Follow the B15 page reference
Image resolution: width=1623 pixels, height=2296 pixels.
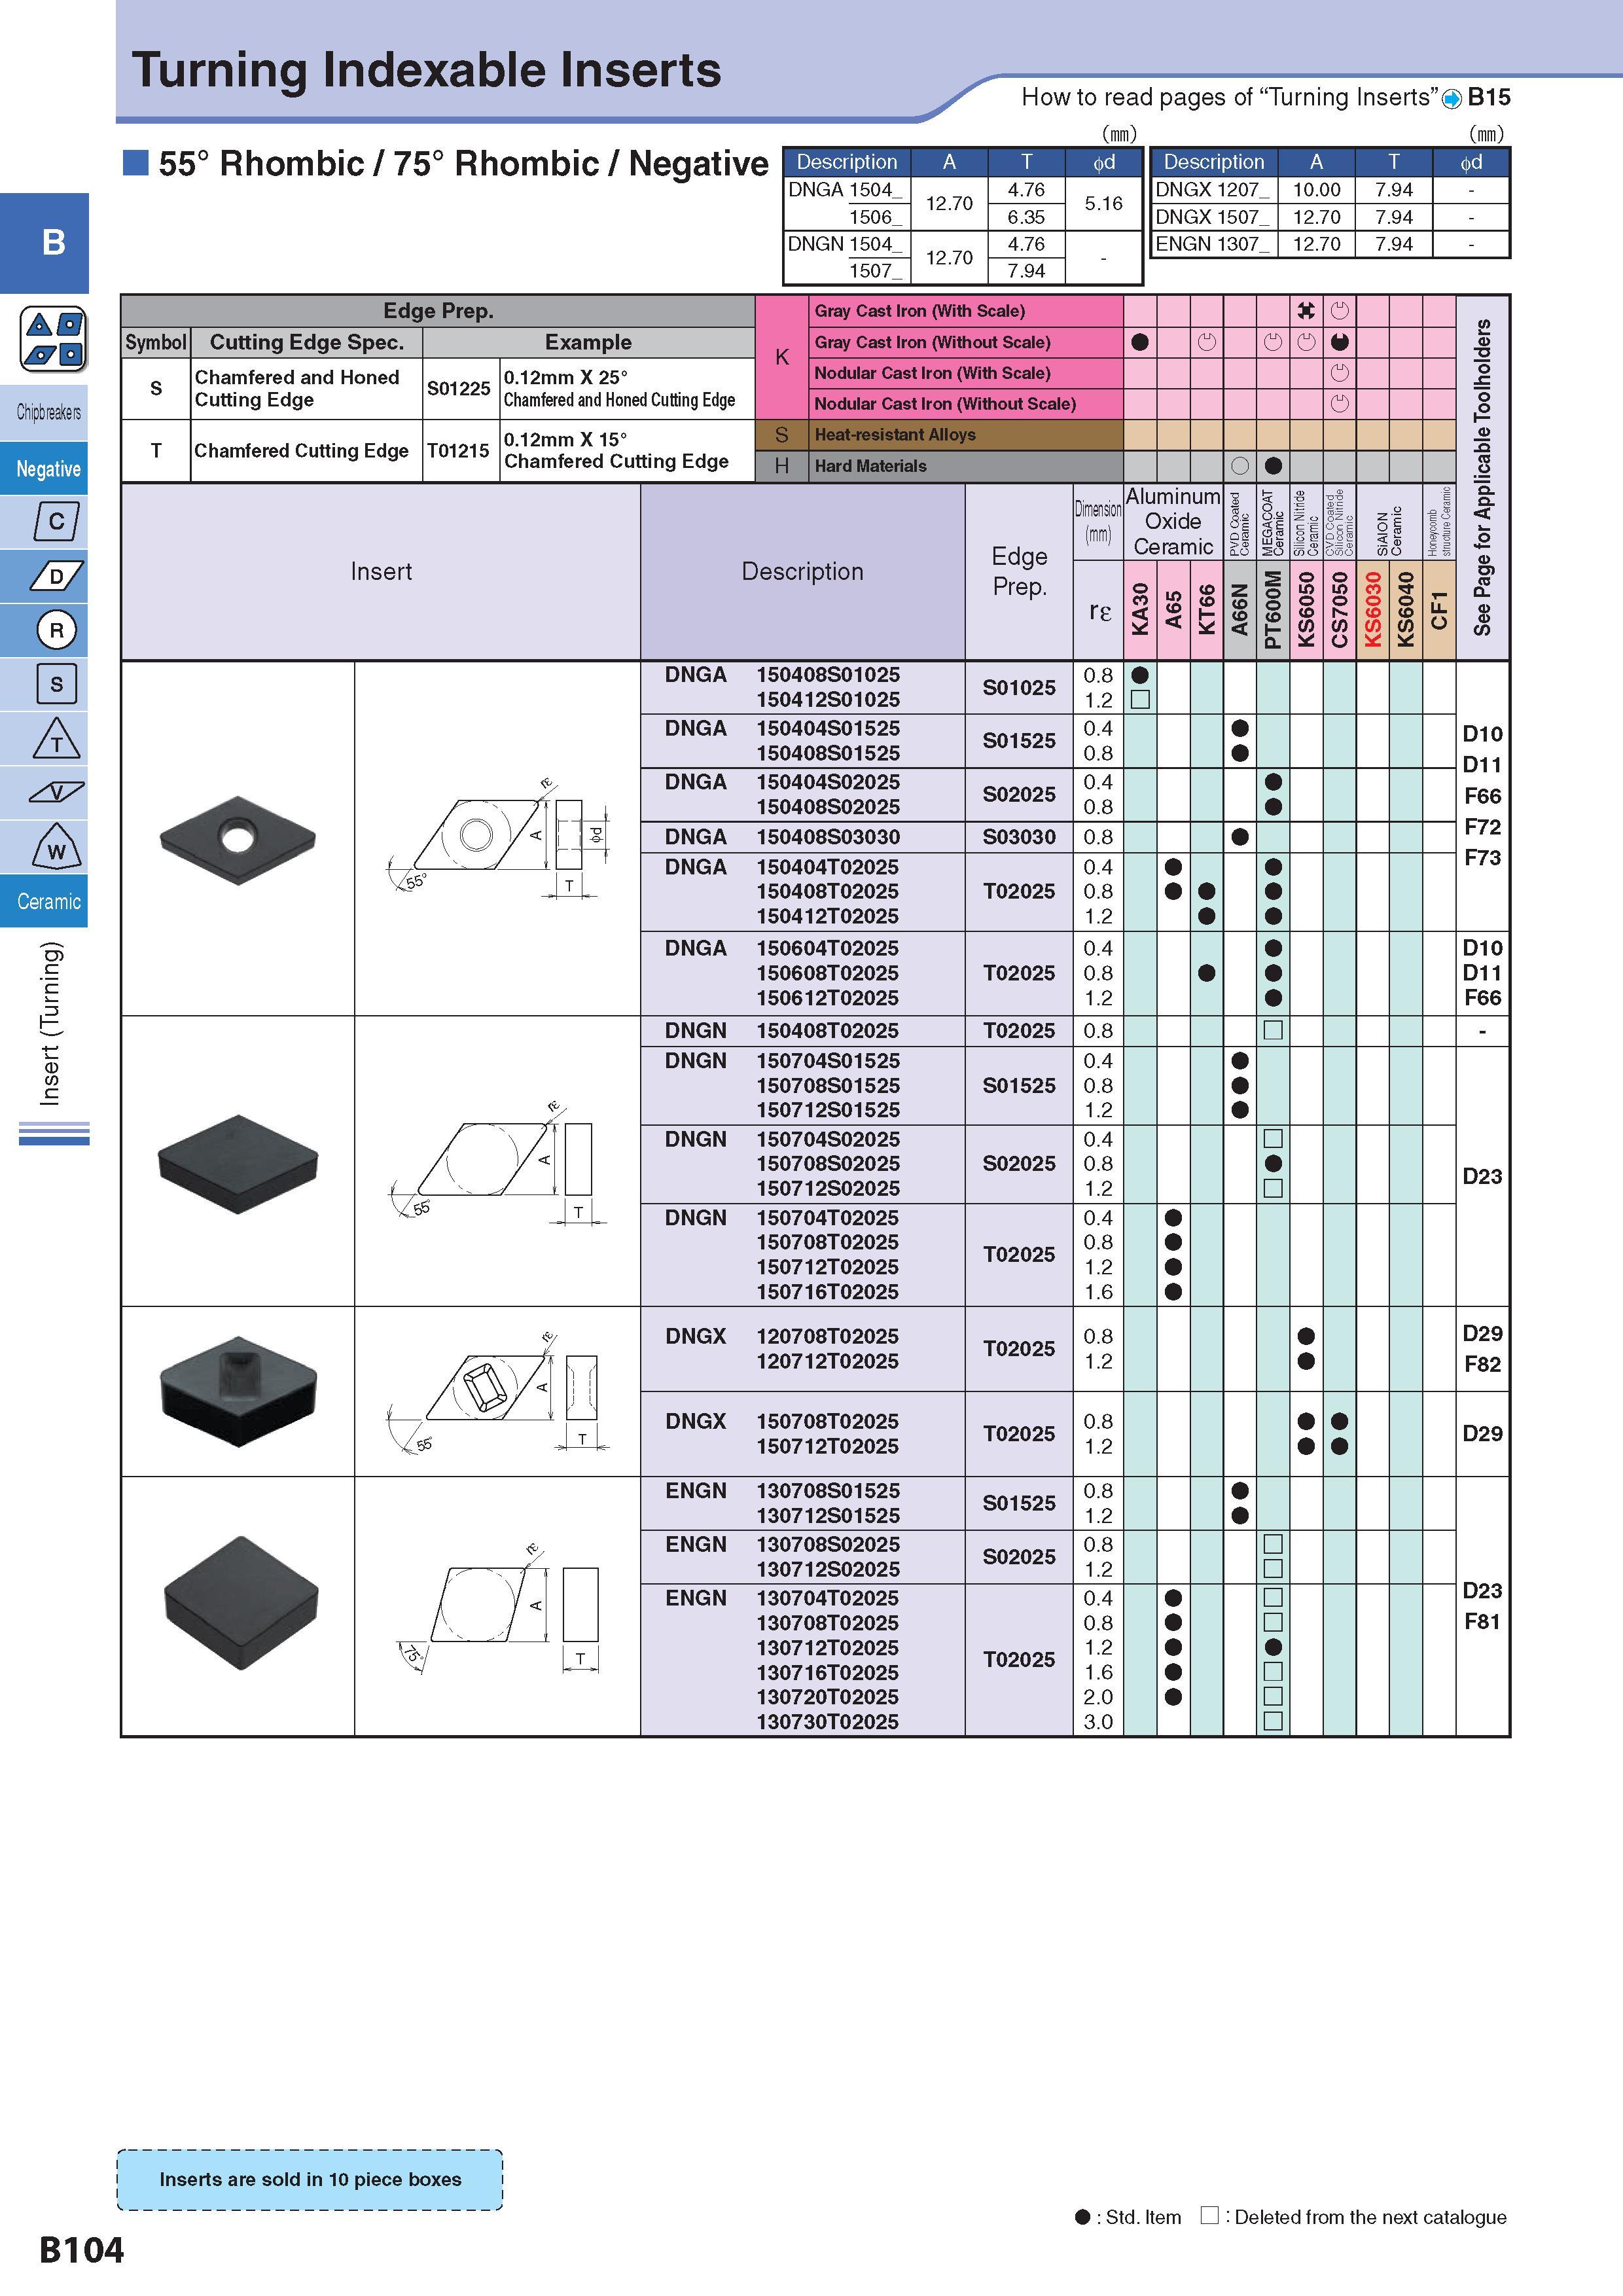coord(1488,98)
